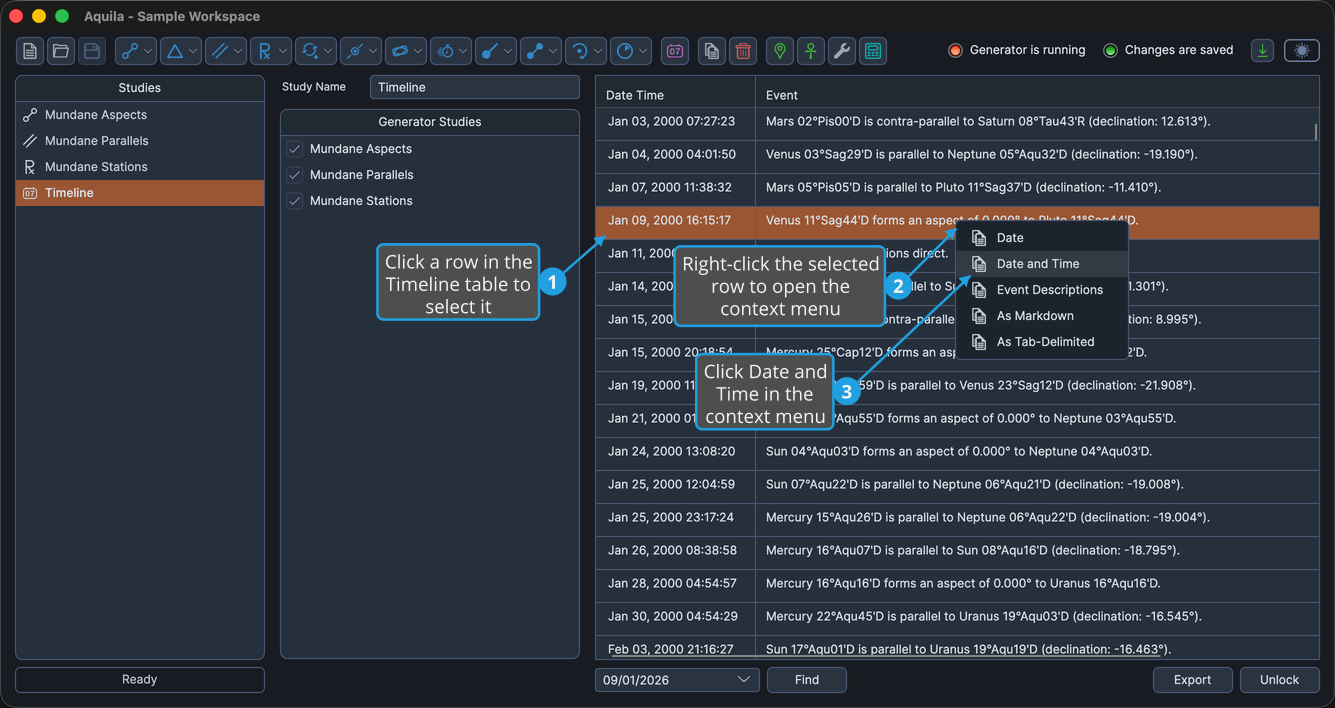1335x708 pixels.
Task: Open the 09/01/2026 date dropdown
Action: [677, 680]
